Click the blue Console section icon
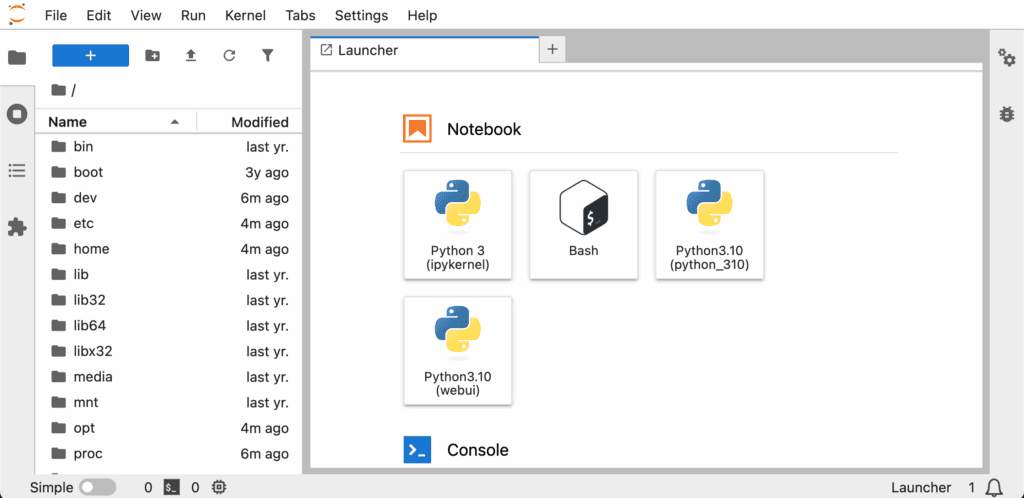The image size is (1024, 498). [x=417, y=450]
